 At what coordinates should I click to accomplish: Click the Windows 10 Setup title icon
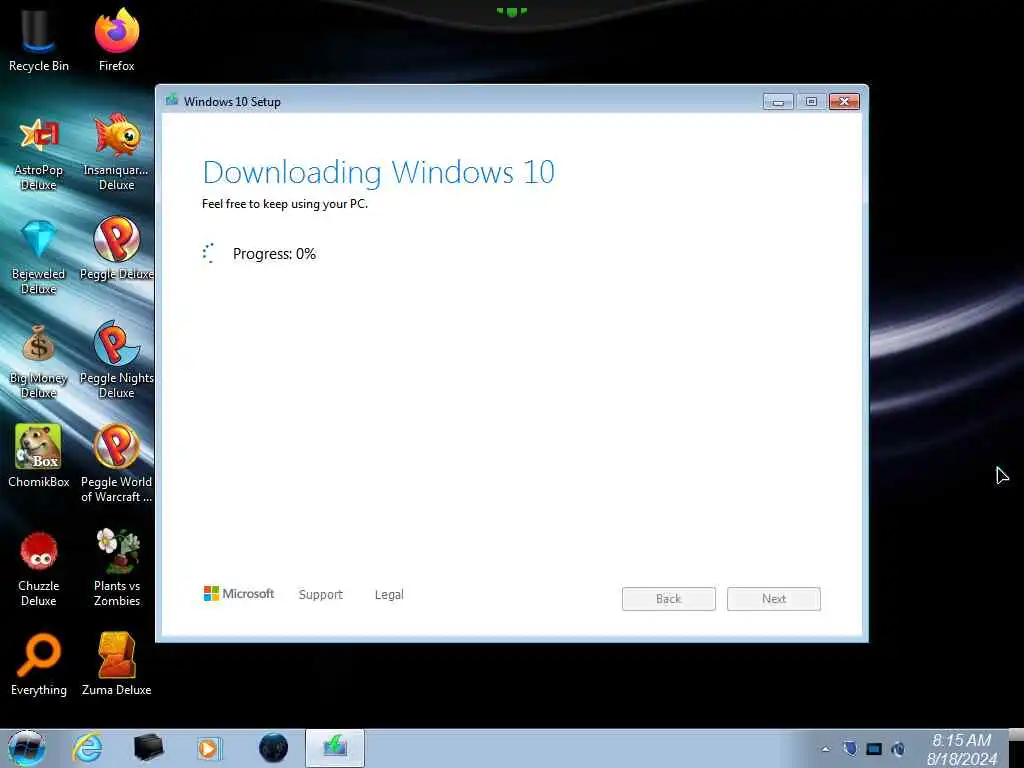[x=172, y=100]
